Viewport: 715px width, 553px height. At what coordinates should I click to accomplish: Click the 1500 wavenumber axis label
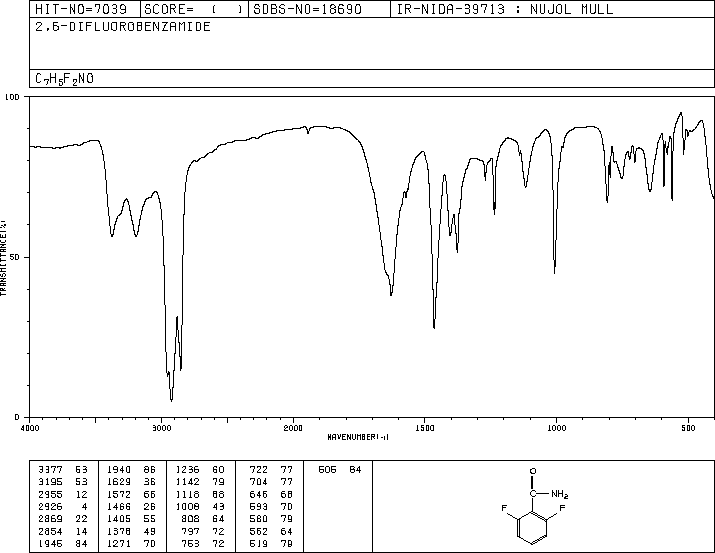pyautogui.click(x=425, y=428)
